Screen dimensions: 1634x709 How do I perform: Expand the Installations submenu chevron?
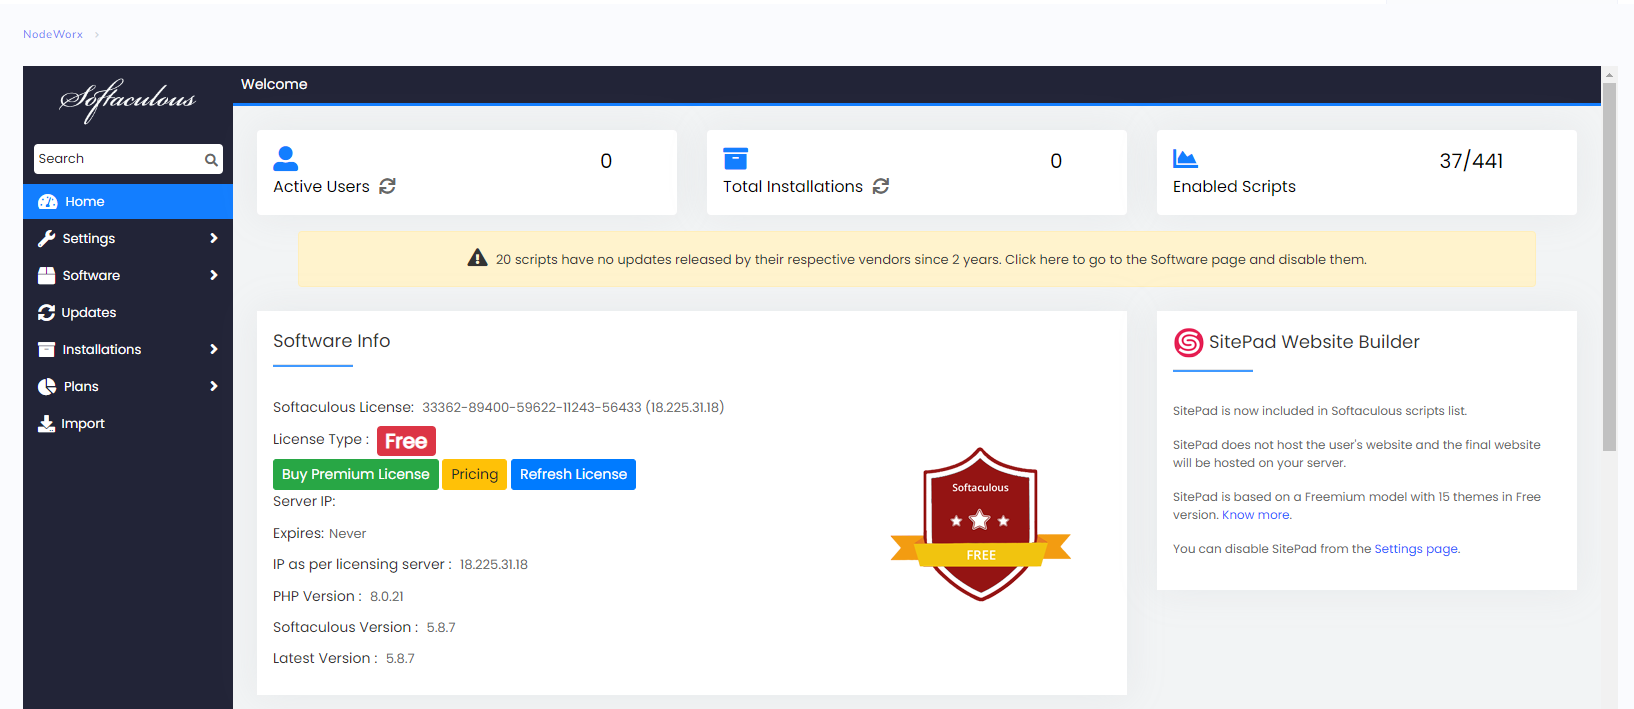tap(214, 349)
